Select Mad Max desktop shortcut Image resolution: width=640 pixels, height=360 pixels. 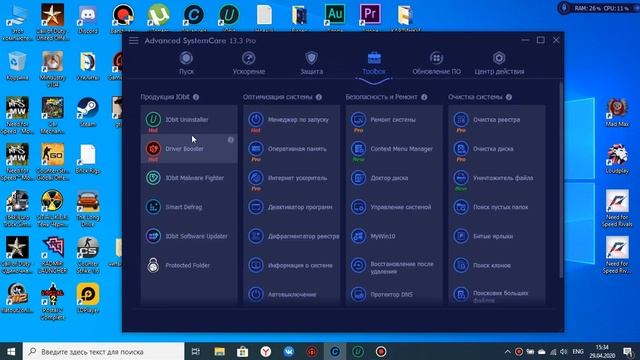(x=617, y=112)
